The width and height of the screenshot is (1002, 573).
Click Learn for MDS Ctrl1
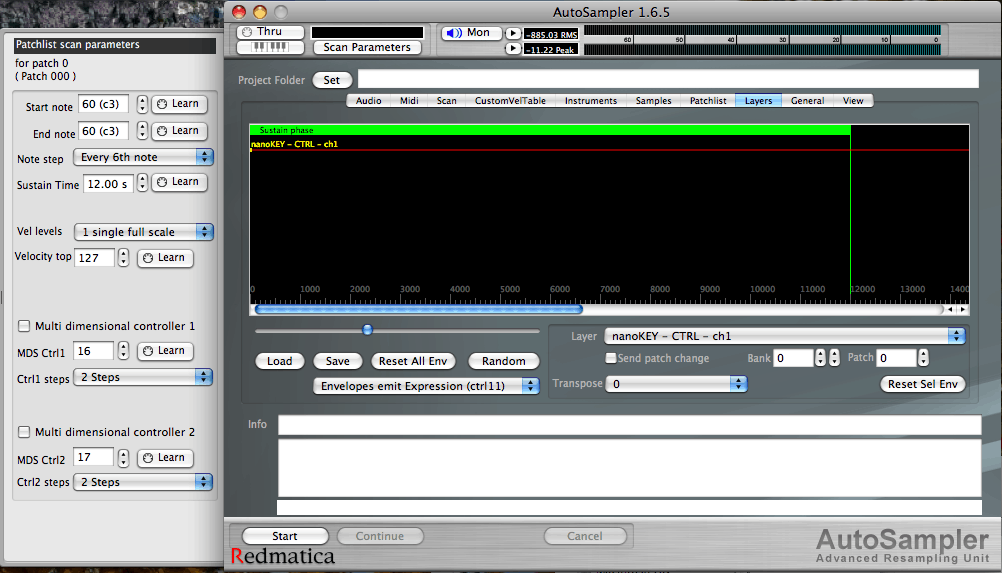(165, 351)
